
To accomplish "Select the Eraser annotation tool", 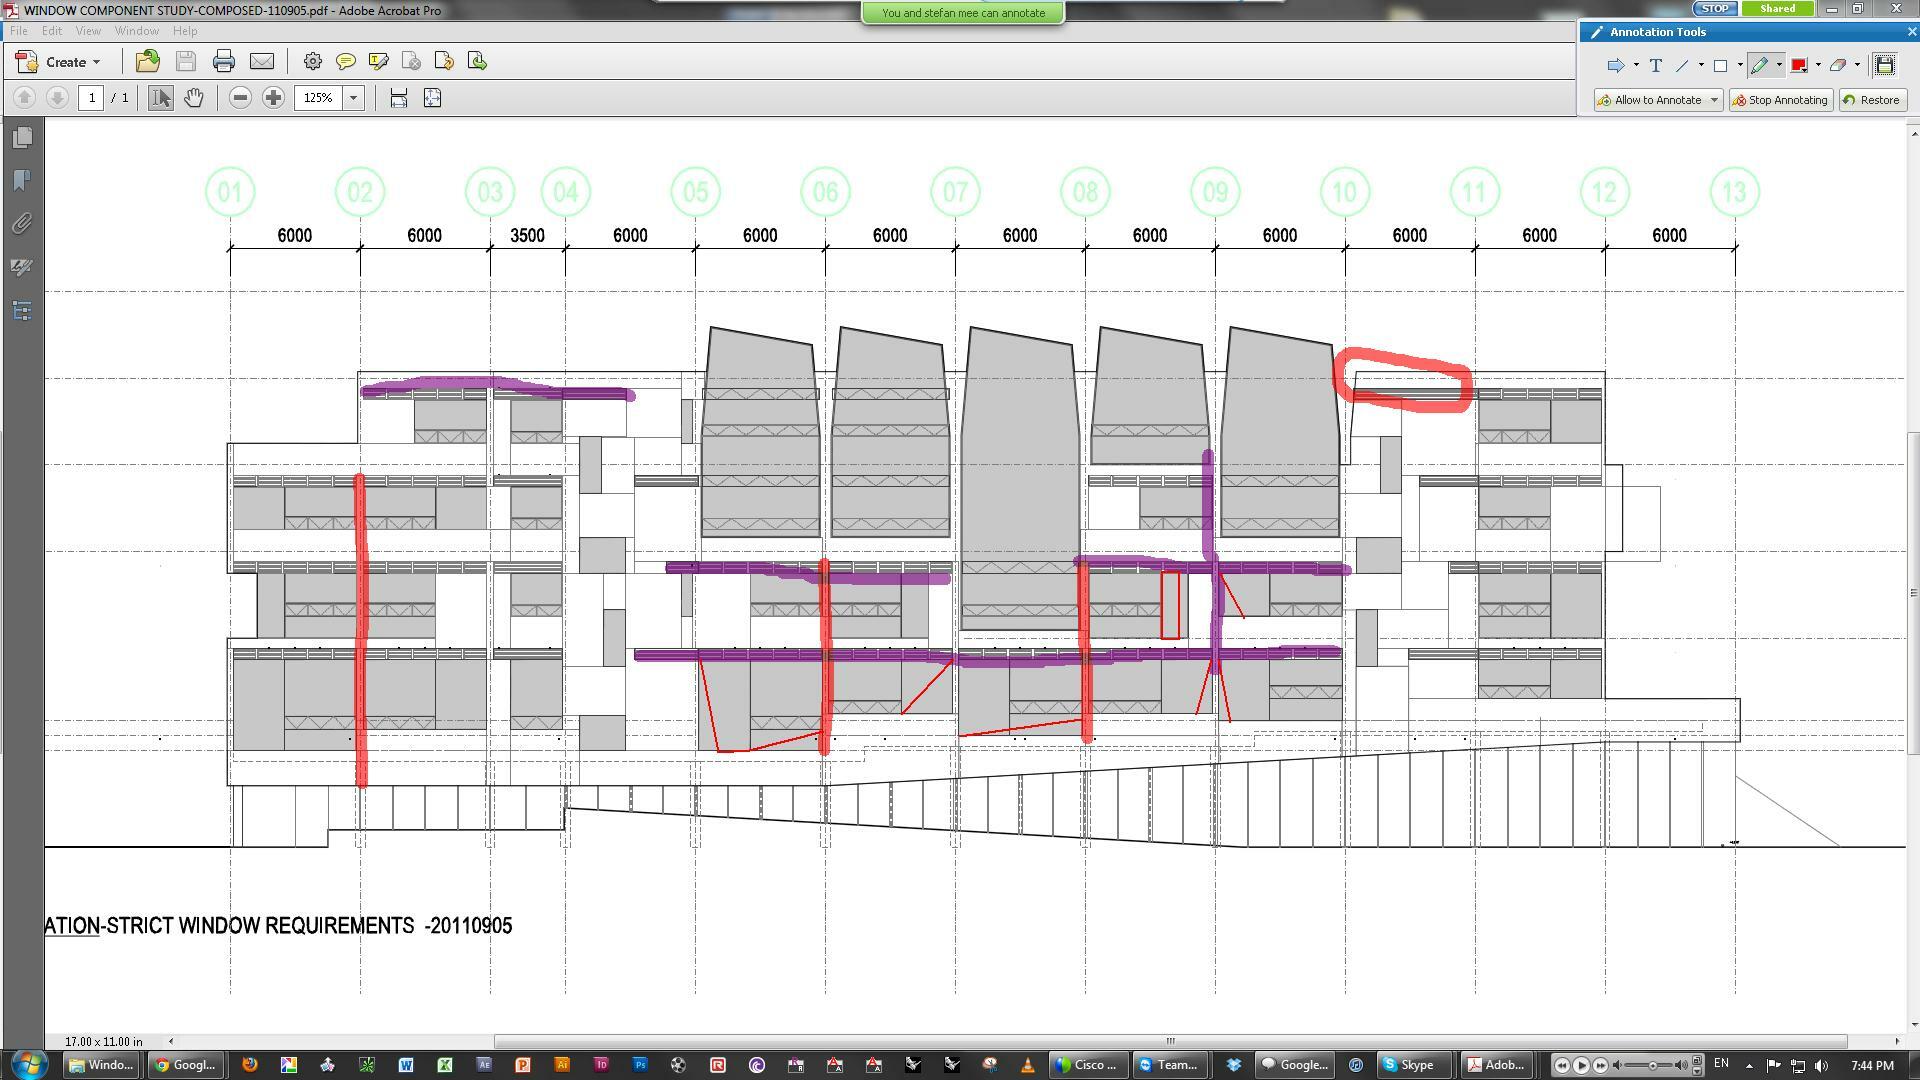I will coord(1838,66).
